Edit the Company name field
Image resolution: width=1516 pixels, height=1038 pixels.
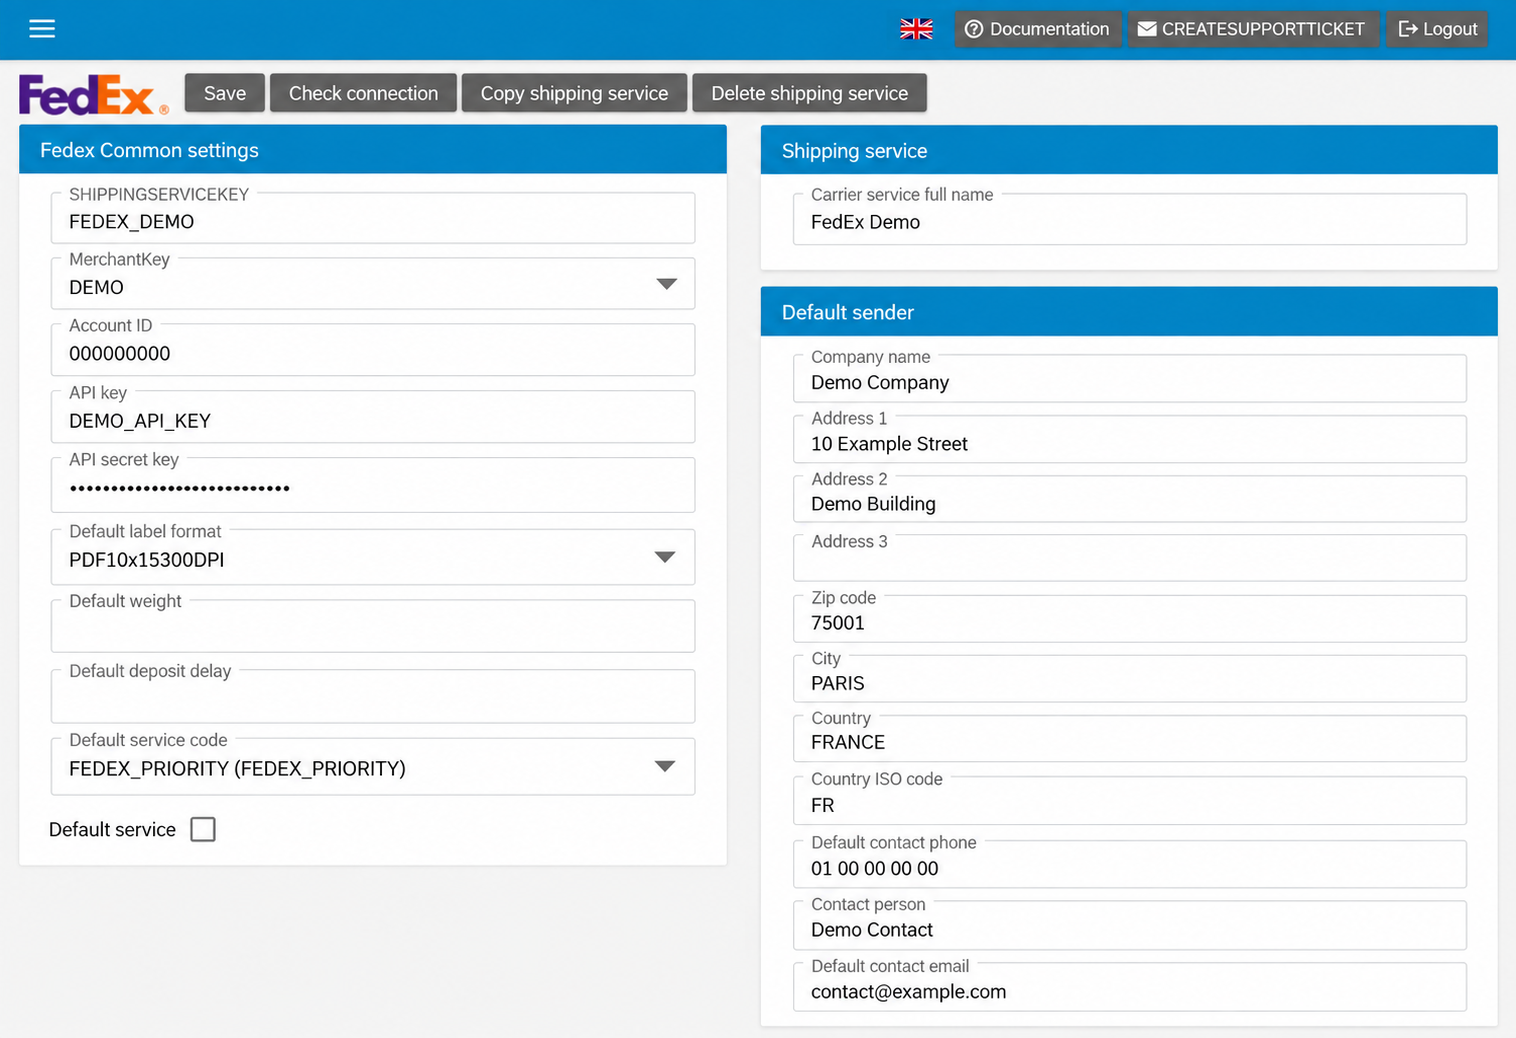1130,379
